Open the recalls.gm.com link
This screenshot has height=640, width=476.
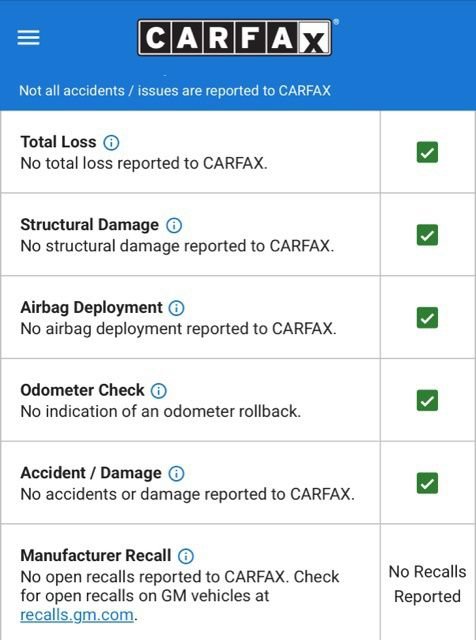click(x=77, y=615)
